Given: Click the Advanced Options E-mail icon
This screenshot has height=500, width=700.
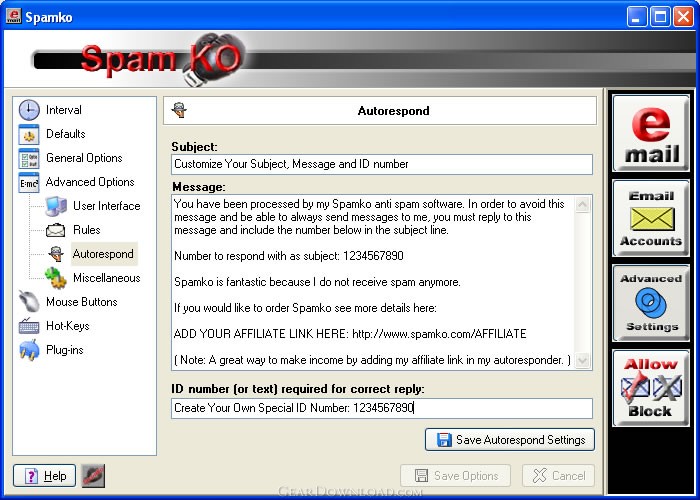Looking at the screenshot, I should click(29, 182).
